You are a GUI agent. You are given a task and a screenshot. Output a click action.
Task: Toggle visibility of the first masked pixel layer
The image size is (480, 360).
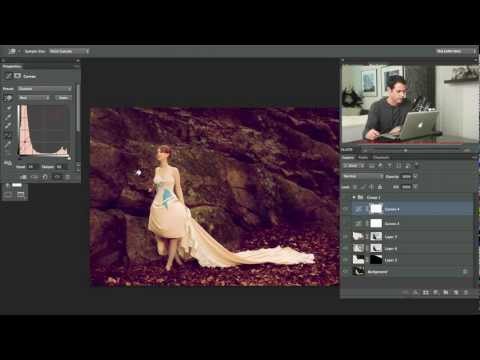346,236
